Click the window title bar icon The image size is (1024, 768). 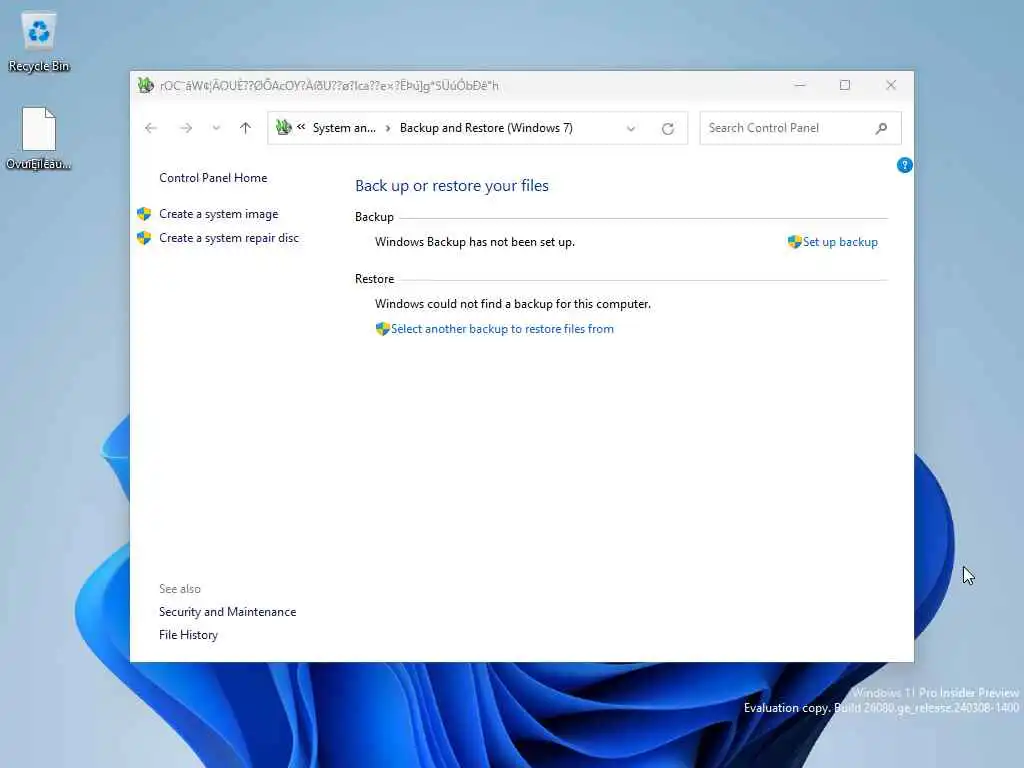[x=146, y=85]
